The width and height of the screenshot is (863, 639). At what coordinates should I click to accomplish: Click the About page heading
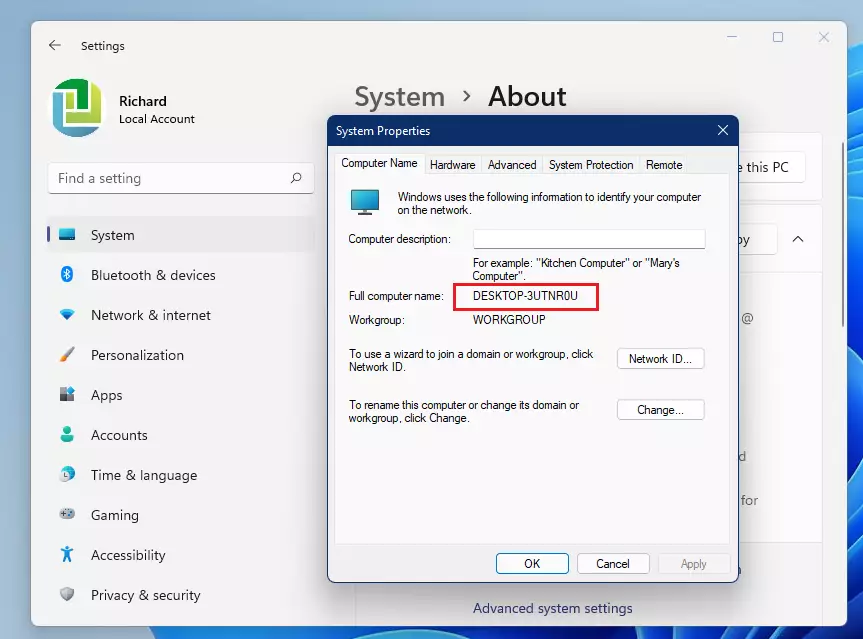click(x=527, y=97)
